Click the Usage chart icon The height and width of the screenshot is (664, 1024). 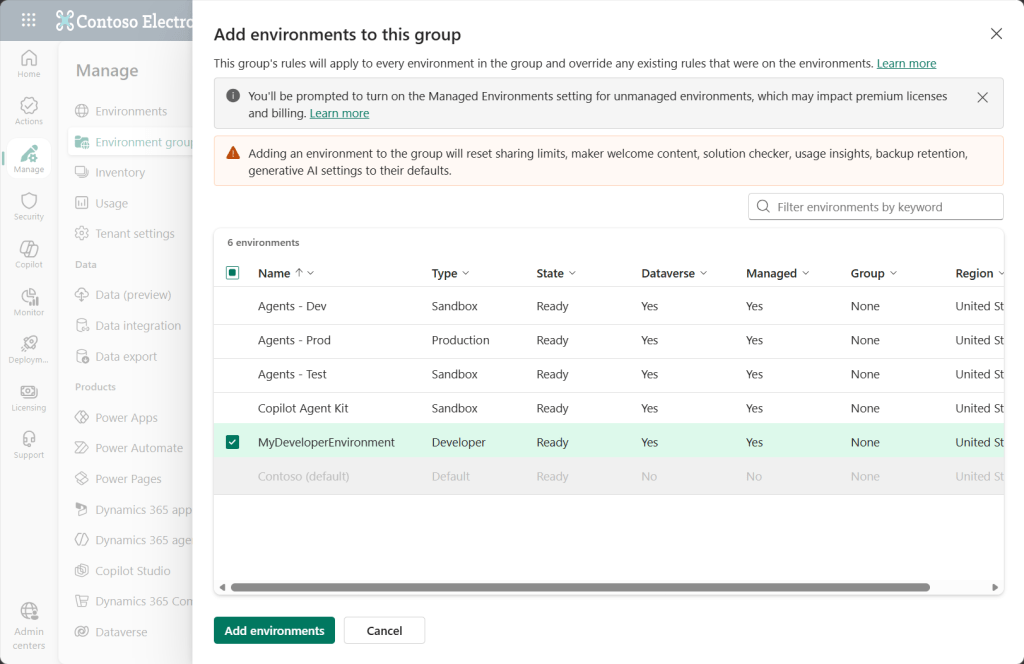click(x=82, y=203)
